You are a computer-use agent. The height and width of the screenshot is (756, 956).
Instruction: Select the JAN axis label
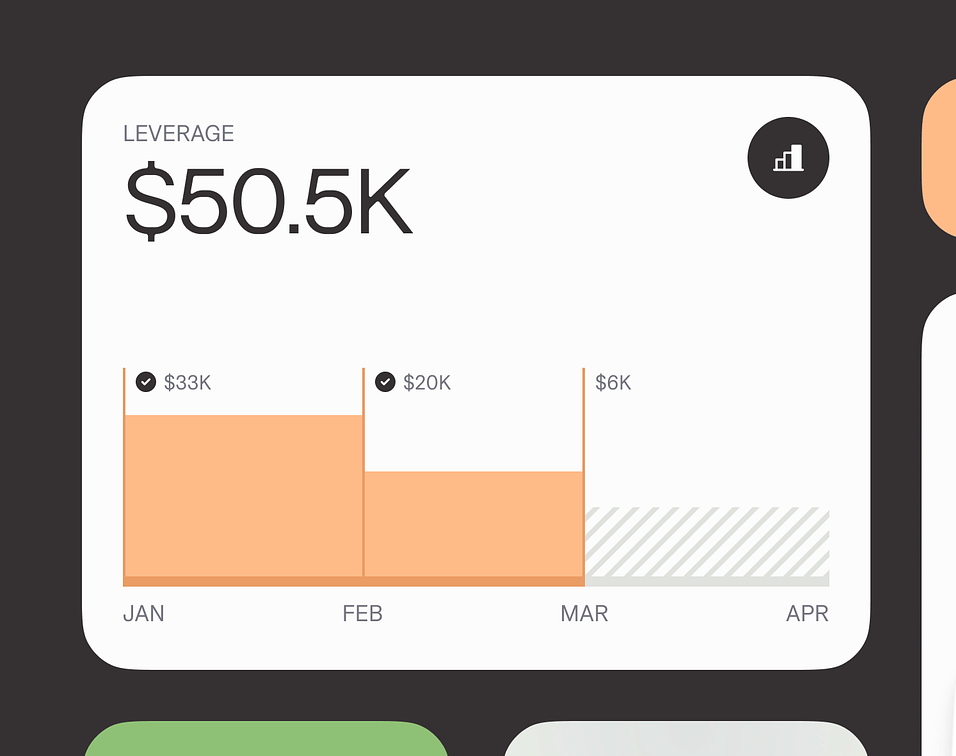coord(144,613)
